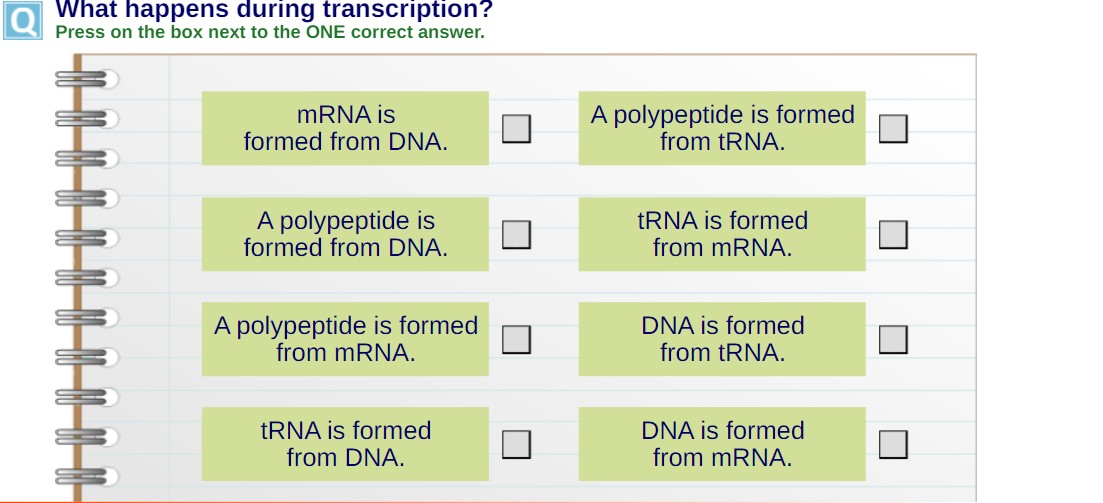The image size is (1103, 503).
Task: Click the 'mRNA is formed from DNA' answer label
Action: tap(345, 128)
